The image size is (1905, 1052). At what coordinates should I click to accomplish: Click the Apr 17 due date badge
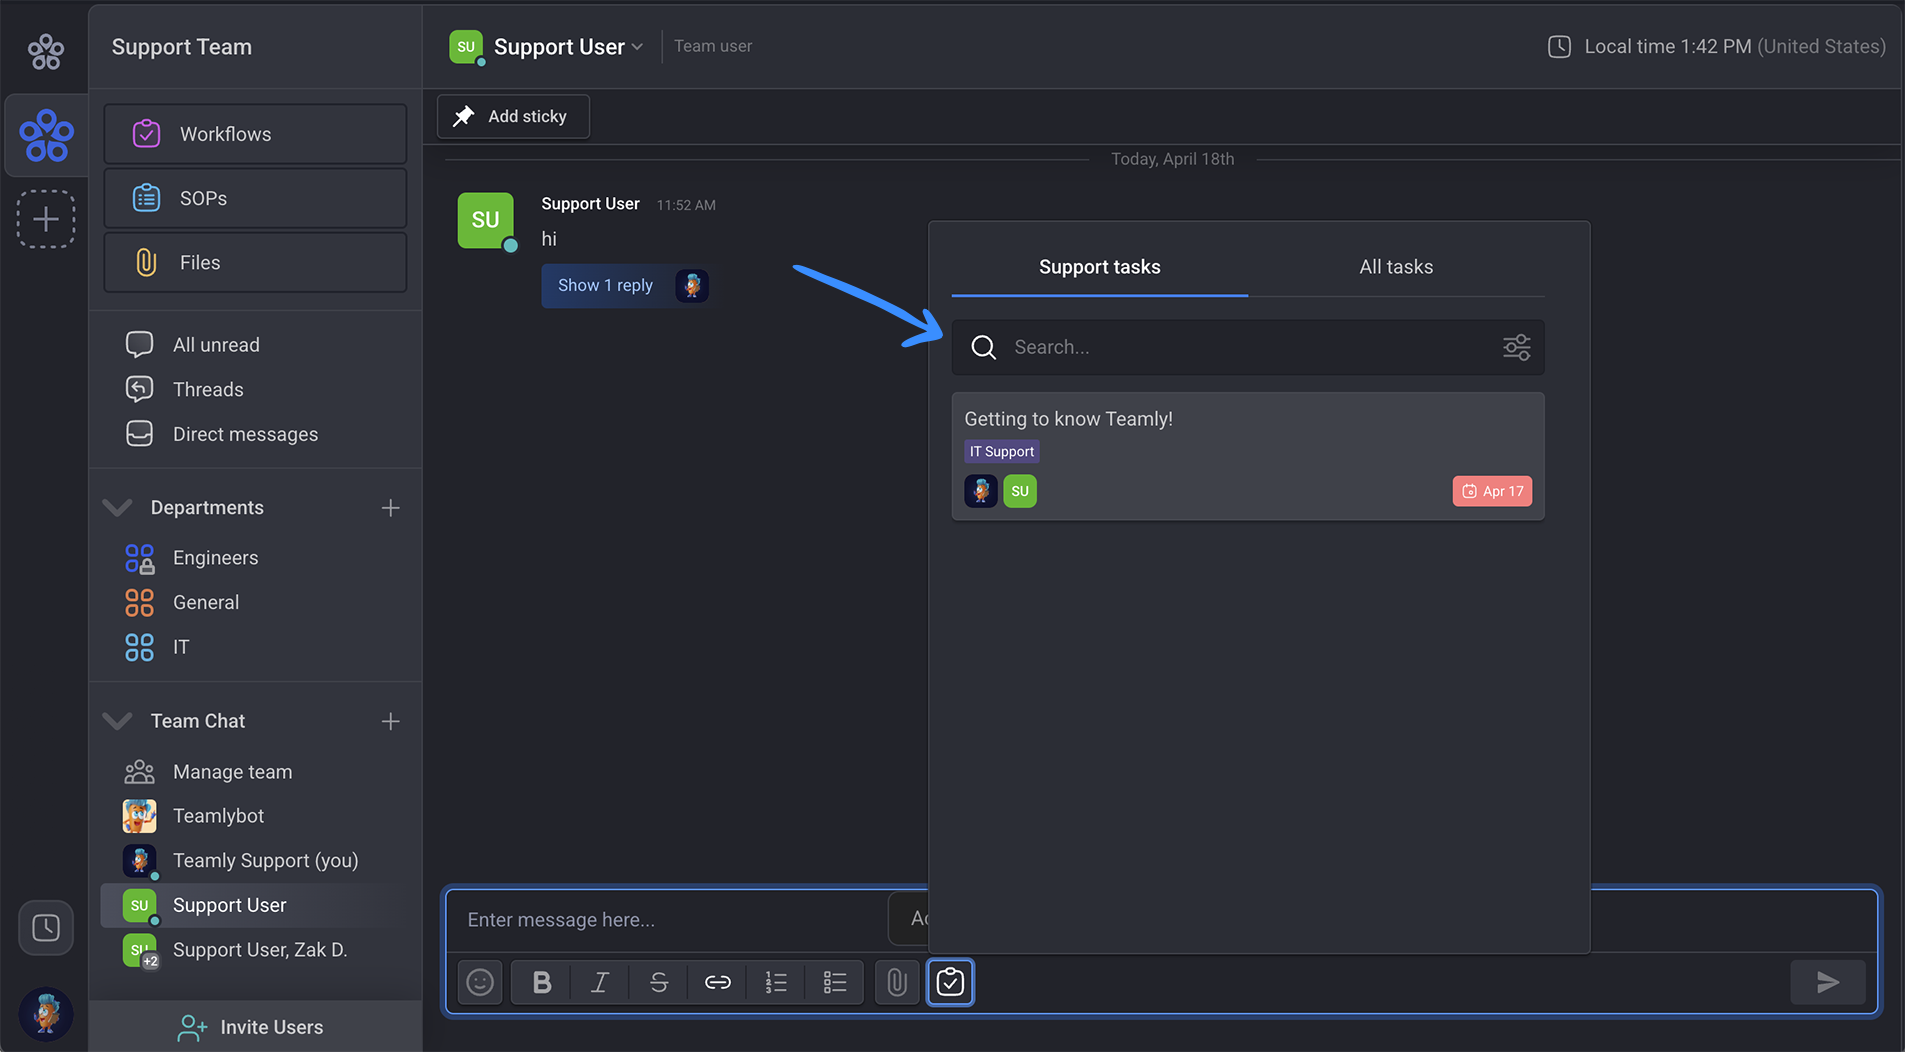1492,491
